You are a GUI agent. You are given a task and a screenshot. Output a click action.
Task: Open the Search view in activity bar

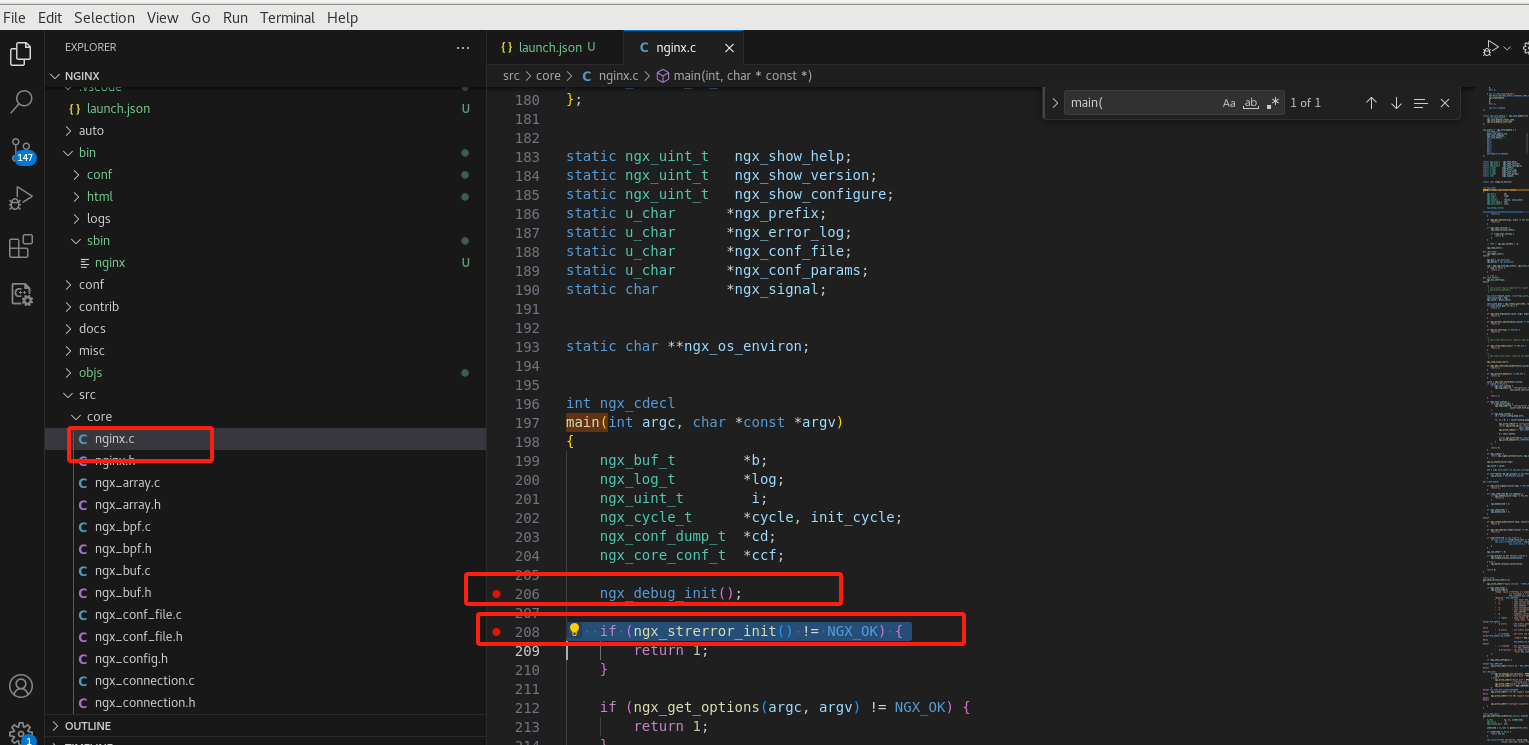[21, 101]
